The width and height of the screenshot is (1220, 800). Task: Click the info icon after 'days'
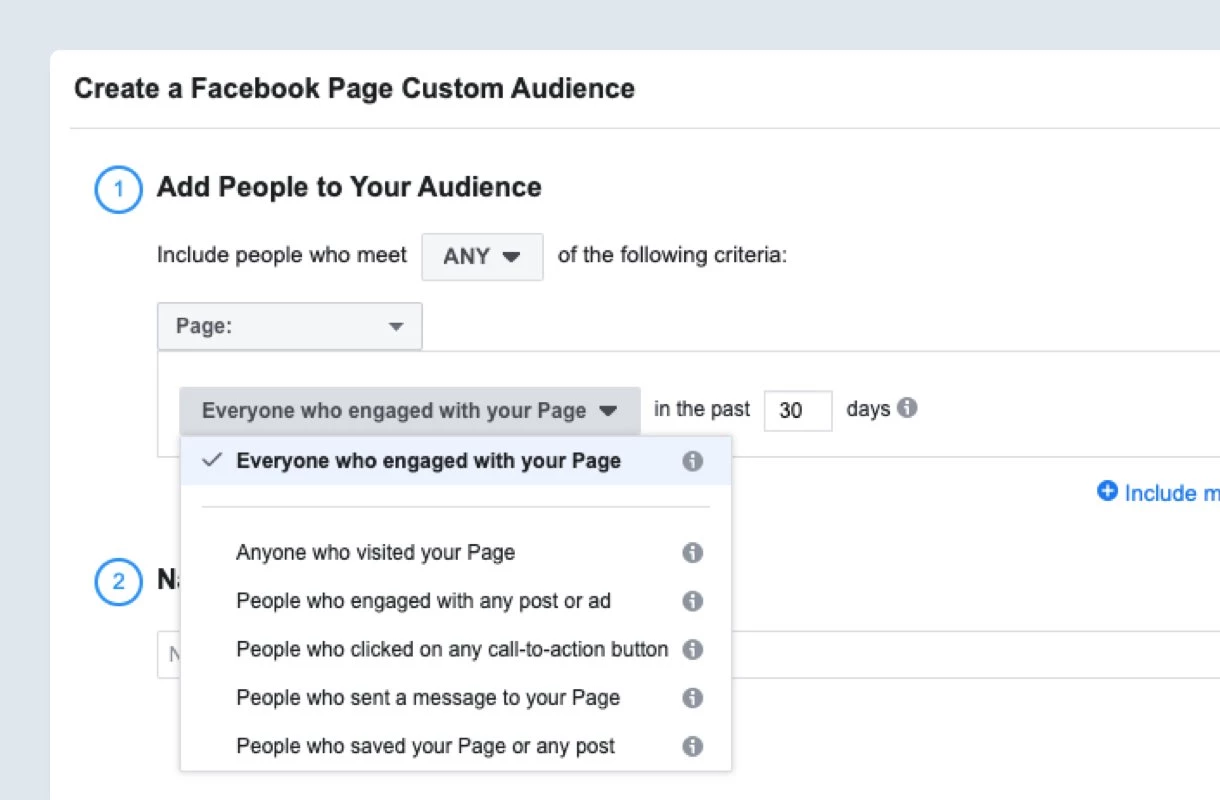coord(907,409)
